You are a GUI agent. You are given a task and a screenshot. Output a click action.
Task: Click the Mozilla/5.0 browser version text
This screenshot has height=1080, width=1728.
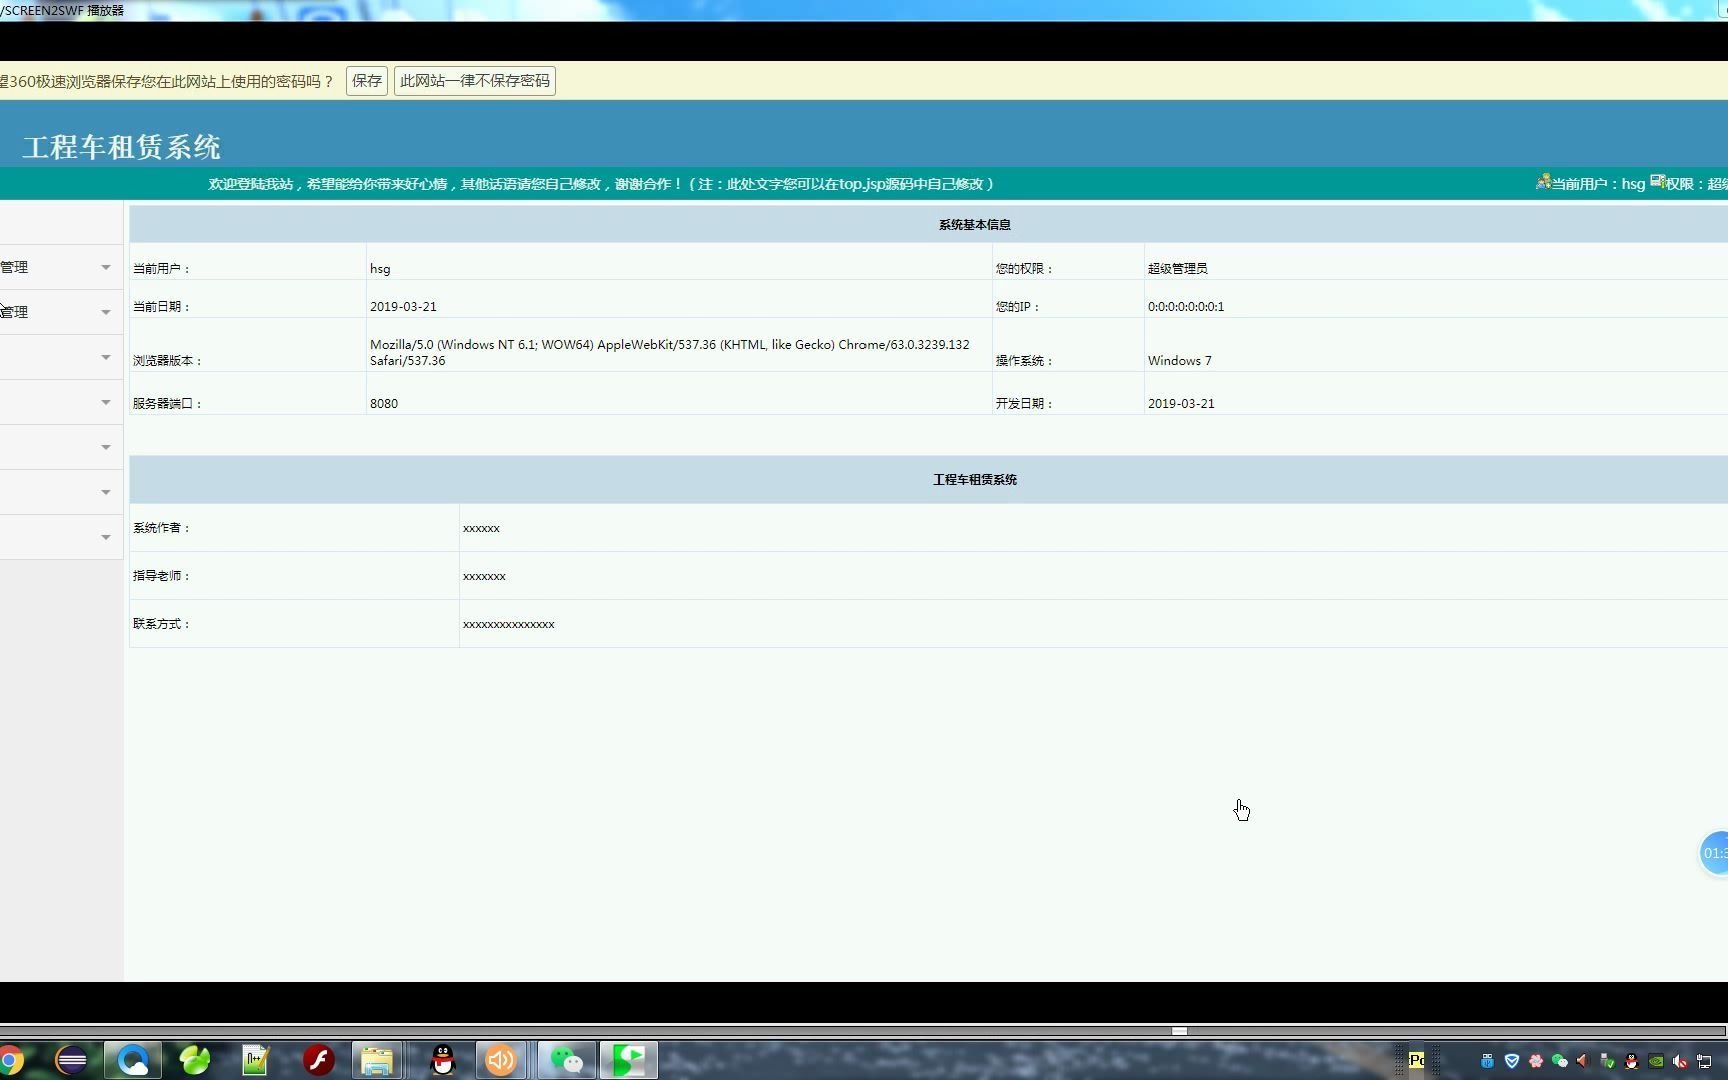669,352
